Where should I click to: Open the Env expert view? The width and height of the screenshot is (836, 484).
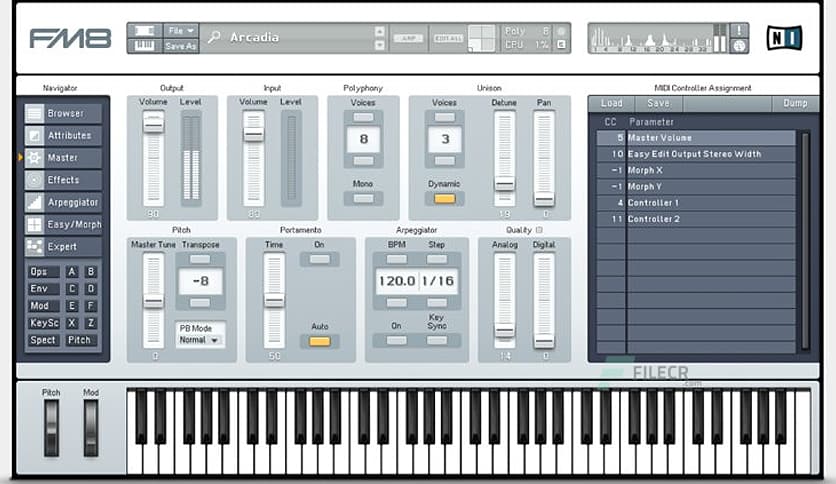[x=43, y=289]
